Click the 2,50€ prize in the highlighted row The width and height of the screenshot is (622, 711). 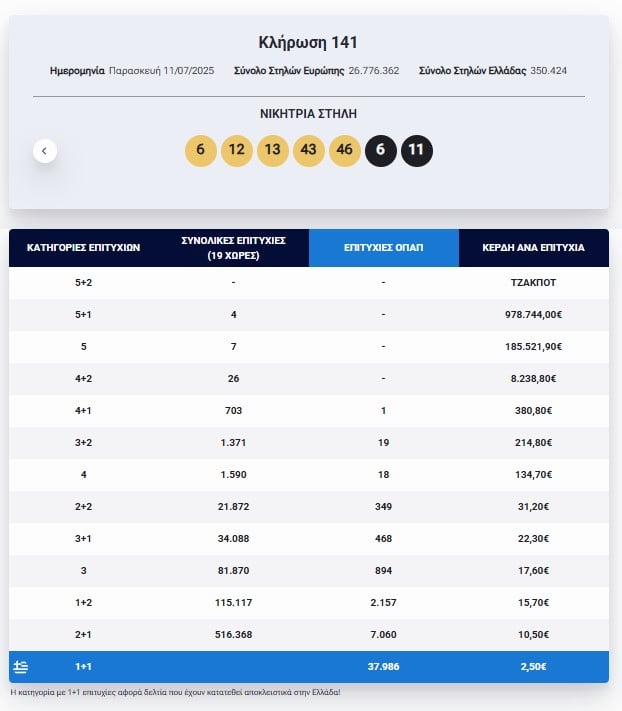pos(534,667)
